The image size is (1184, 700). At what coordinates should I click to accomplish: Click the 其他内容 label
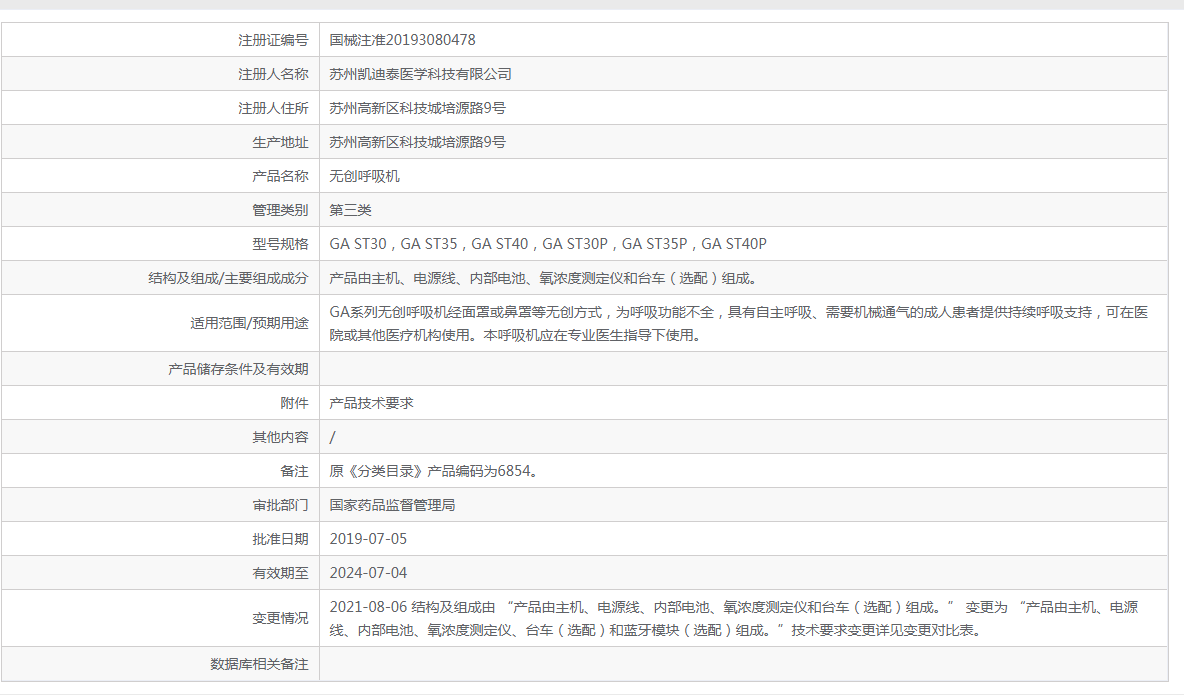pos(280,436)
